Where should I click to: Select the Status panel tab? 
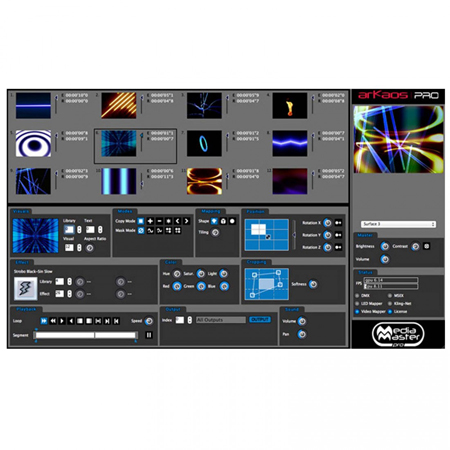click(x=365, y=272)
